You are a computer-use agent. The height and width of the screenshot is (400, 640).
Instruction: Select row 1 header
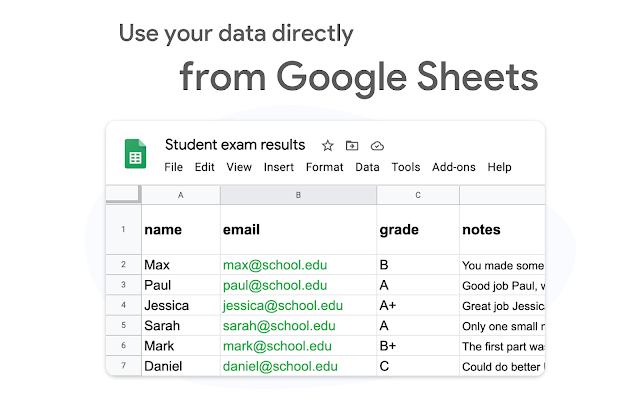click(123, 229)
